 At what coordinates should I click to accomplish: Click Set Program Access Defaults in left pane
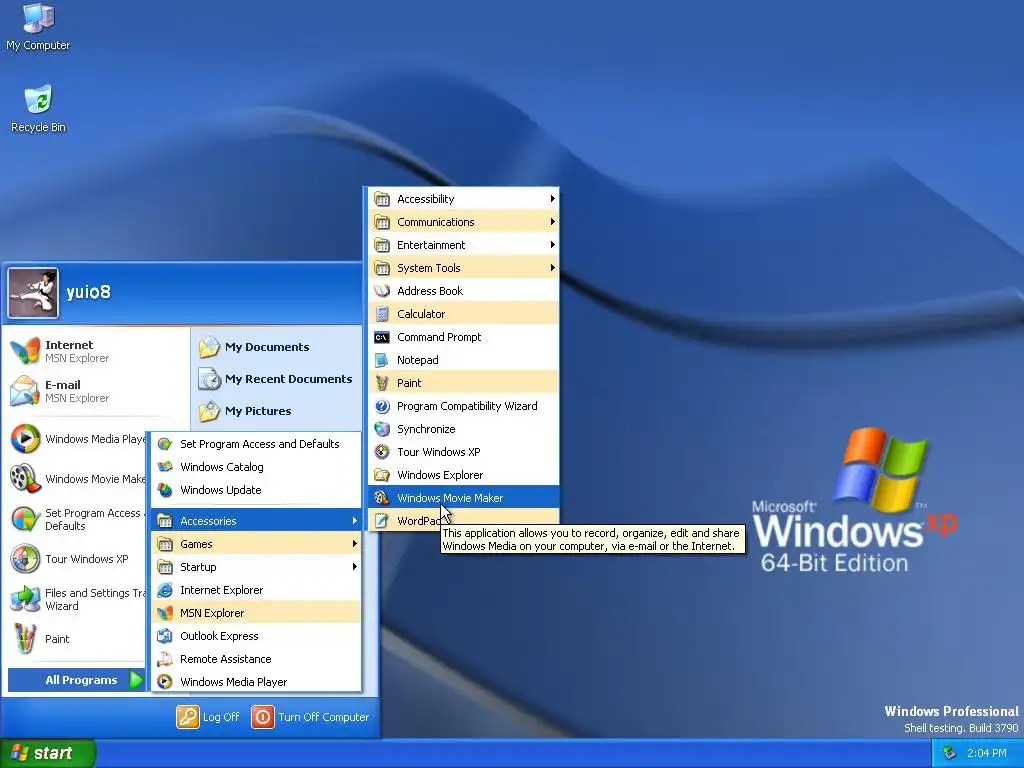[77, 519]
